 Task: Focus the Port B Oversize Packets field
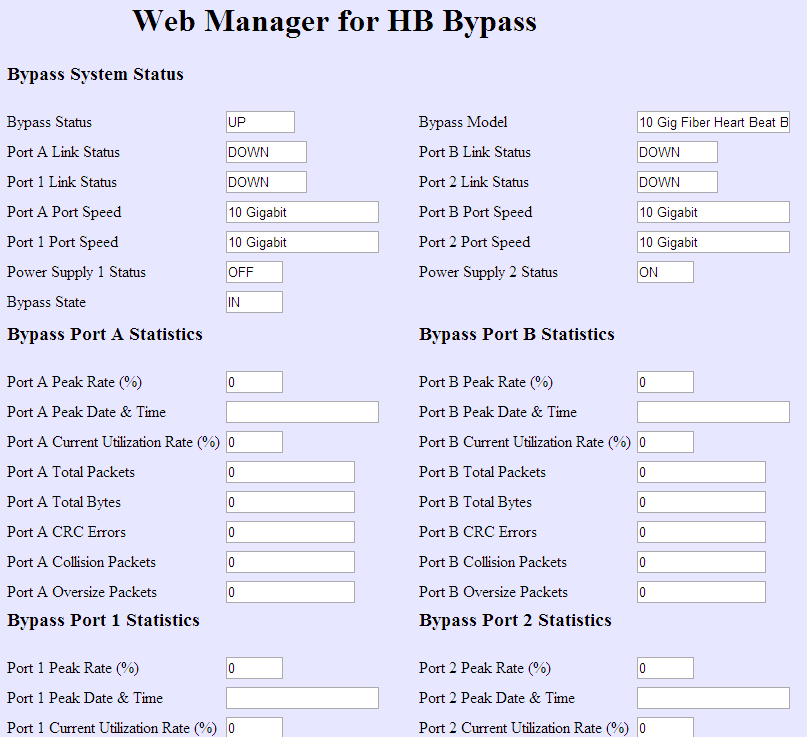[701, 592]
